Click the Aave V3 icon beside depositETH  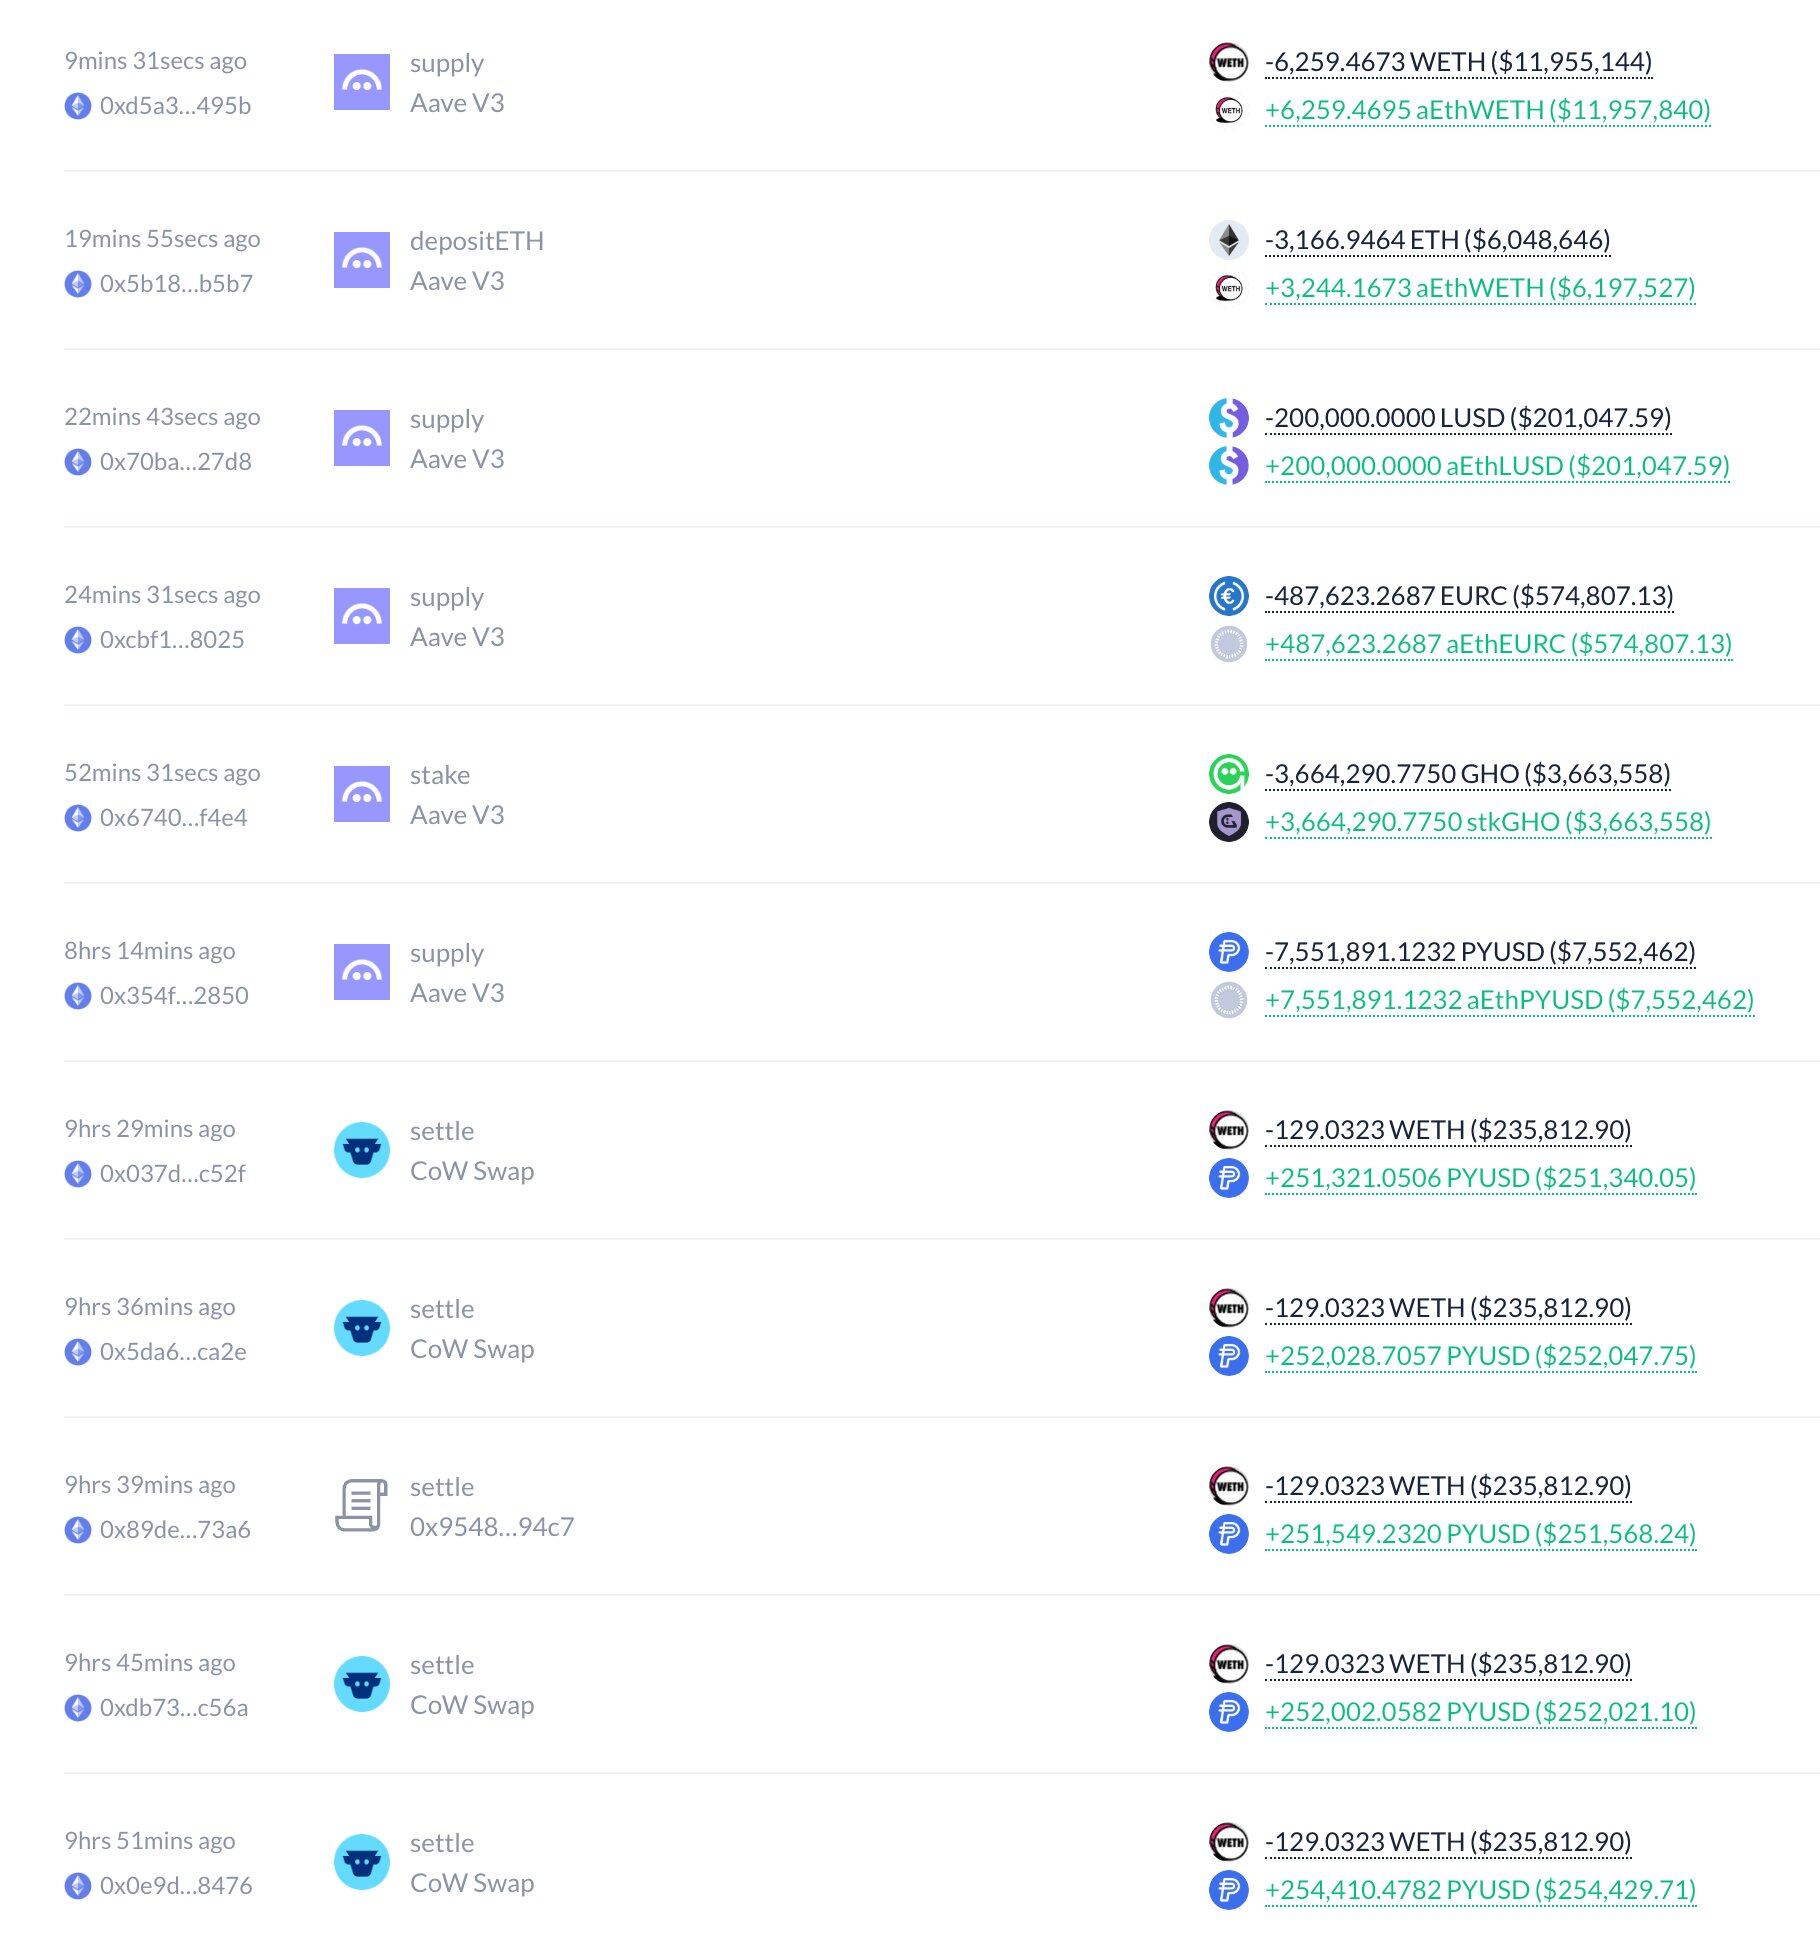(x=361, y=260)
